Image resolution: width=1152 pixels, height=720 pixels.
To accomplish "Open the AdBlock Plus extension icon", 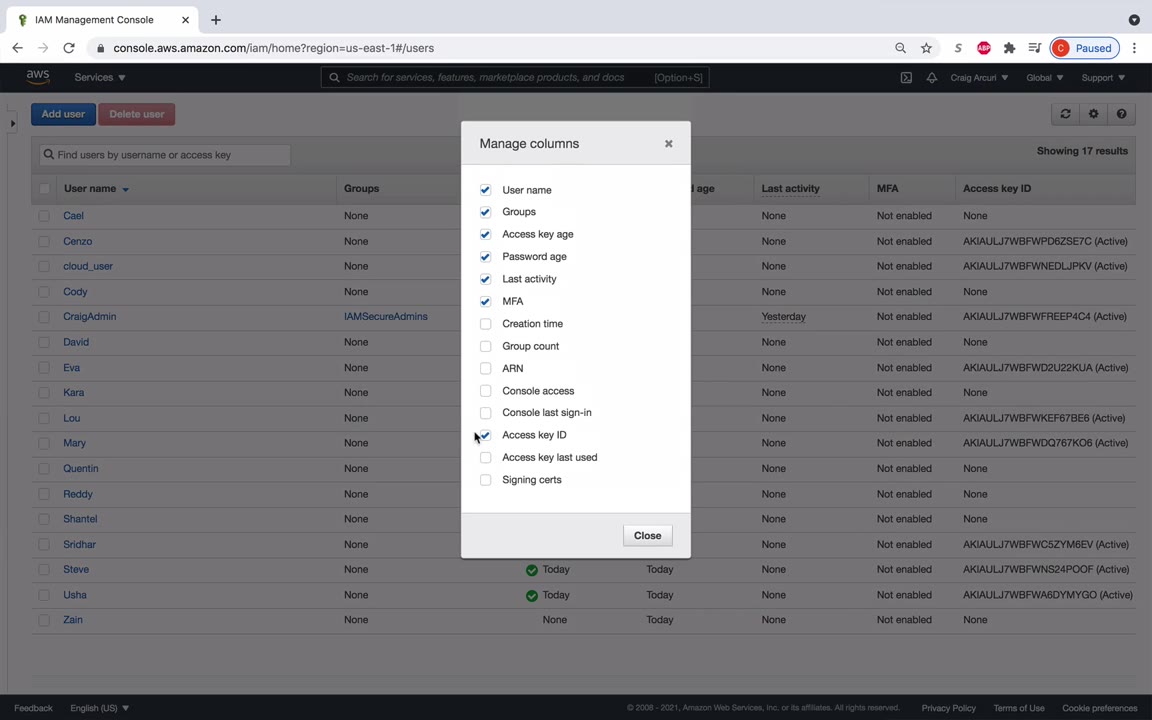I will coord(984,48).
